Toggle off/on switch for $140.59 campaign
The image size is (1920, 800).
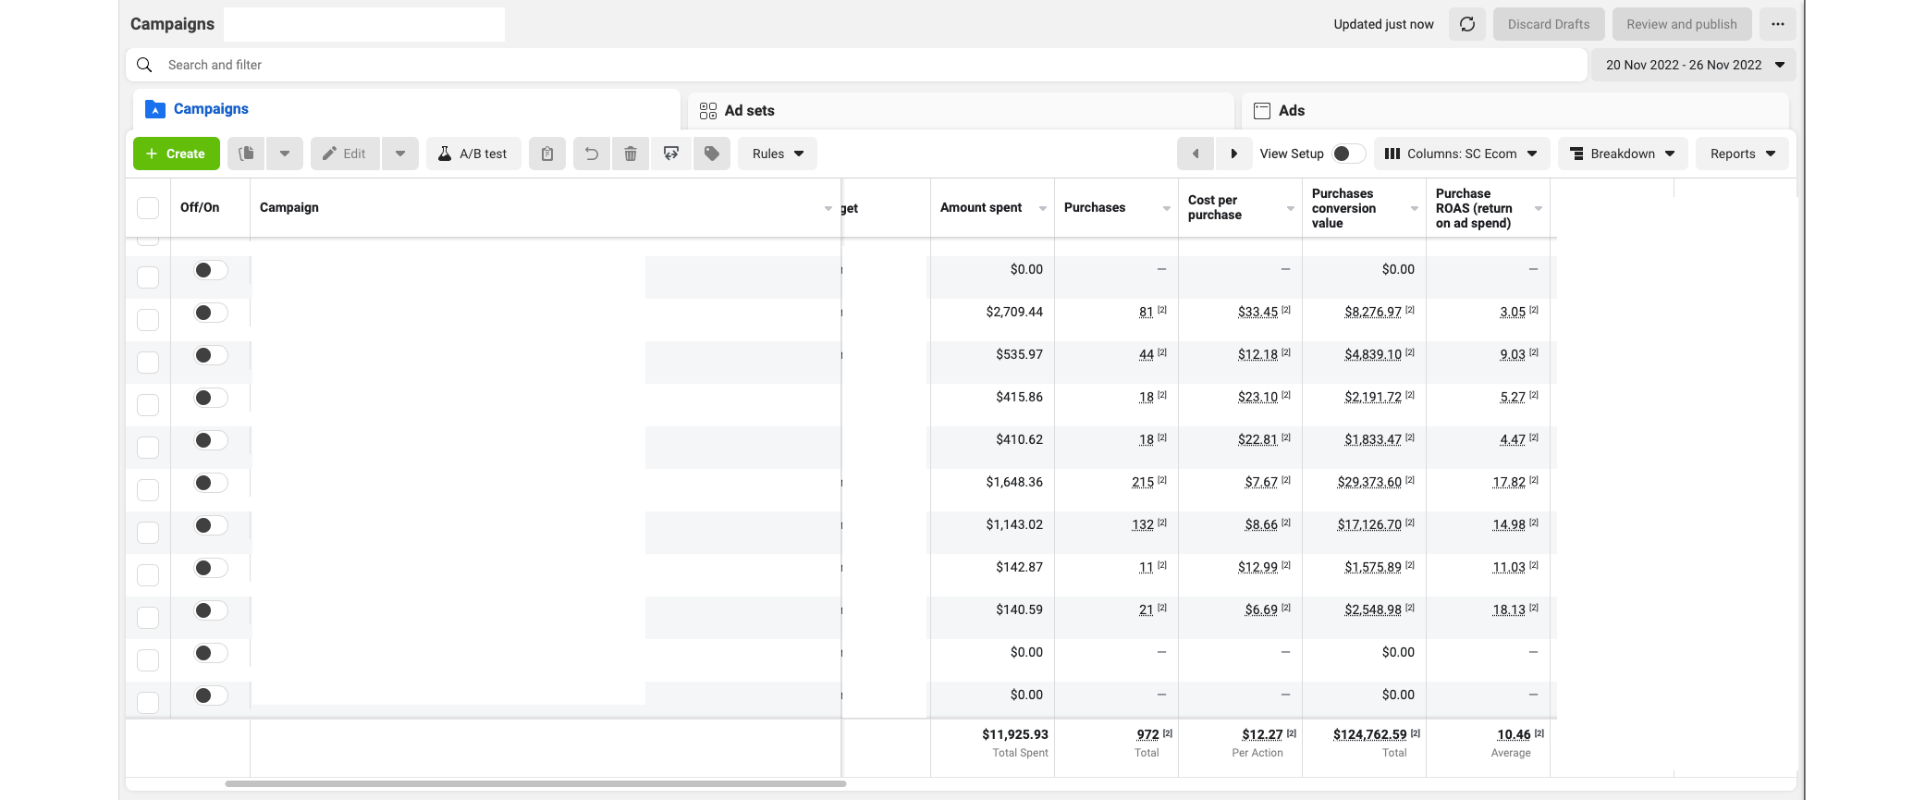coord(211,610)
